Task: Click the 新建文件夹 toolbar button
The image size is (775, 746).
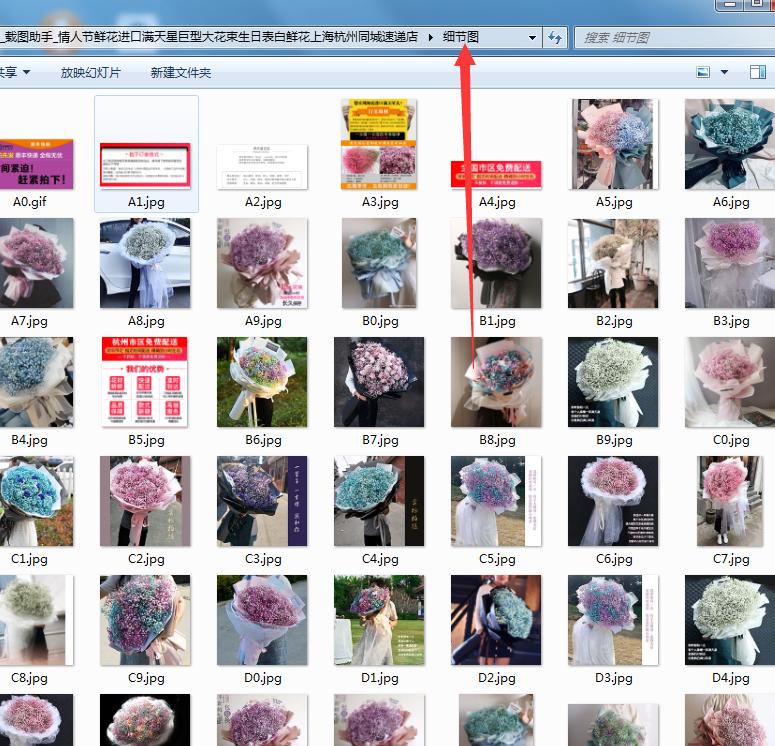Action: [180, 73]
